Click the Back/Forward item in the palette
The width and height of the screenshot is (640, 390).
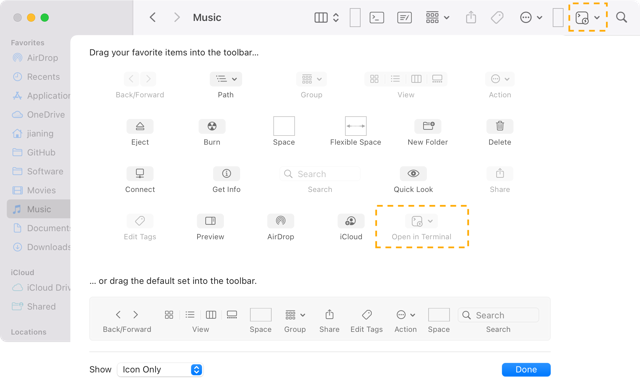[140, 79]
